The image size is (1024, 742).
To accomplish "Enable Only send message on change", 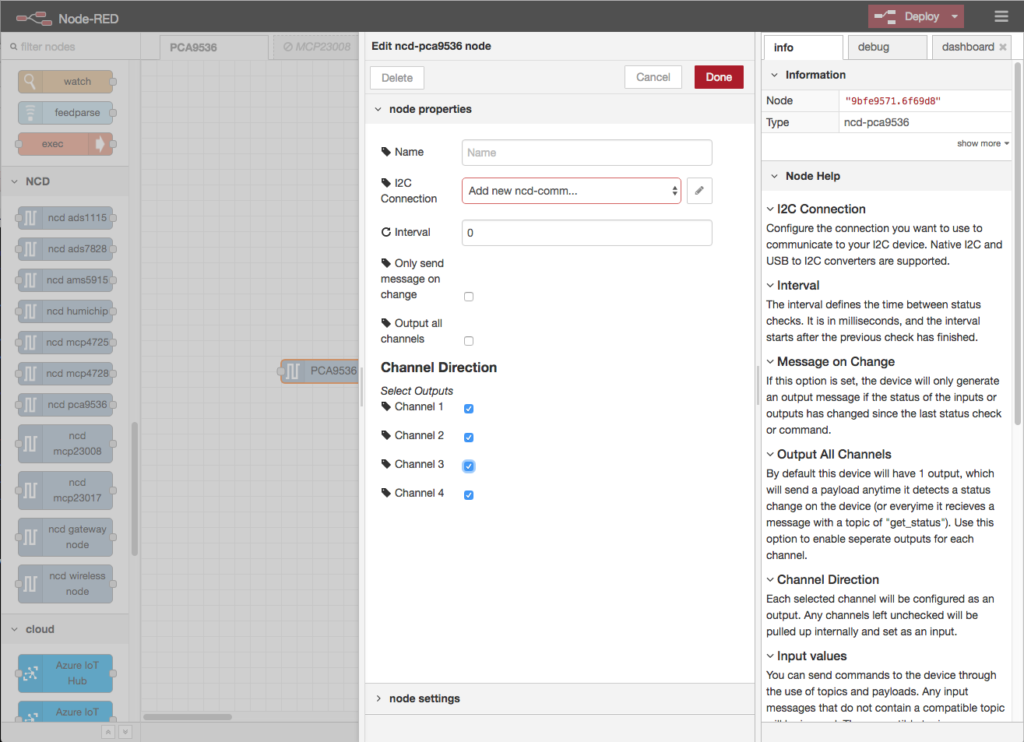I will 469,297.
